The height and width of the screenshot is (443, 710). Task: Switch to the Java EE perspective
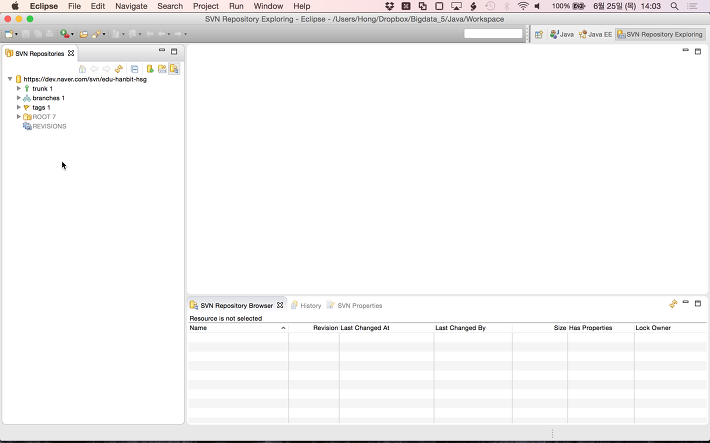(595, 34)
